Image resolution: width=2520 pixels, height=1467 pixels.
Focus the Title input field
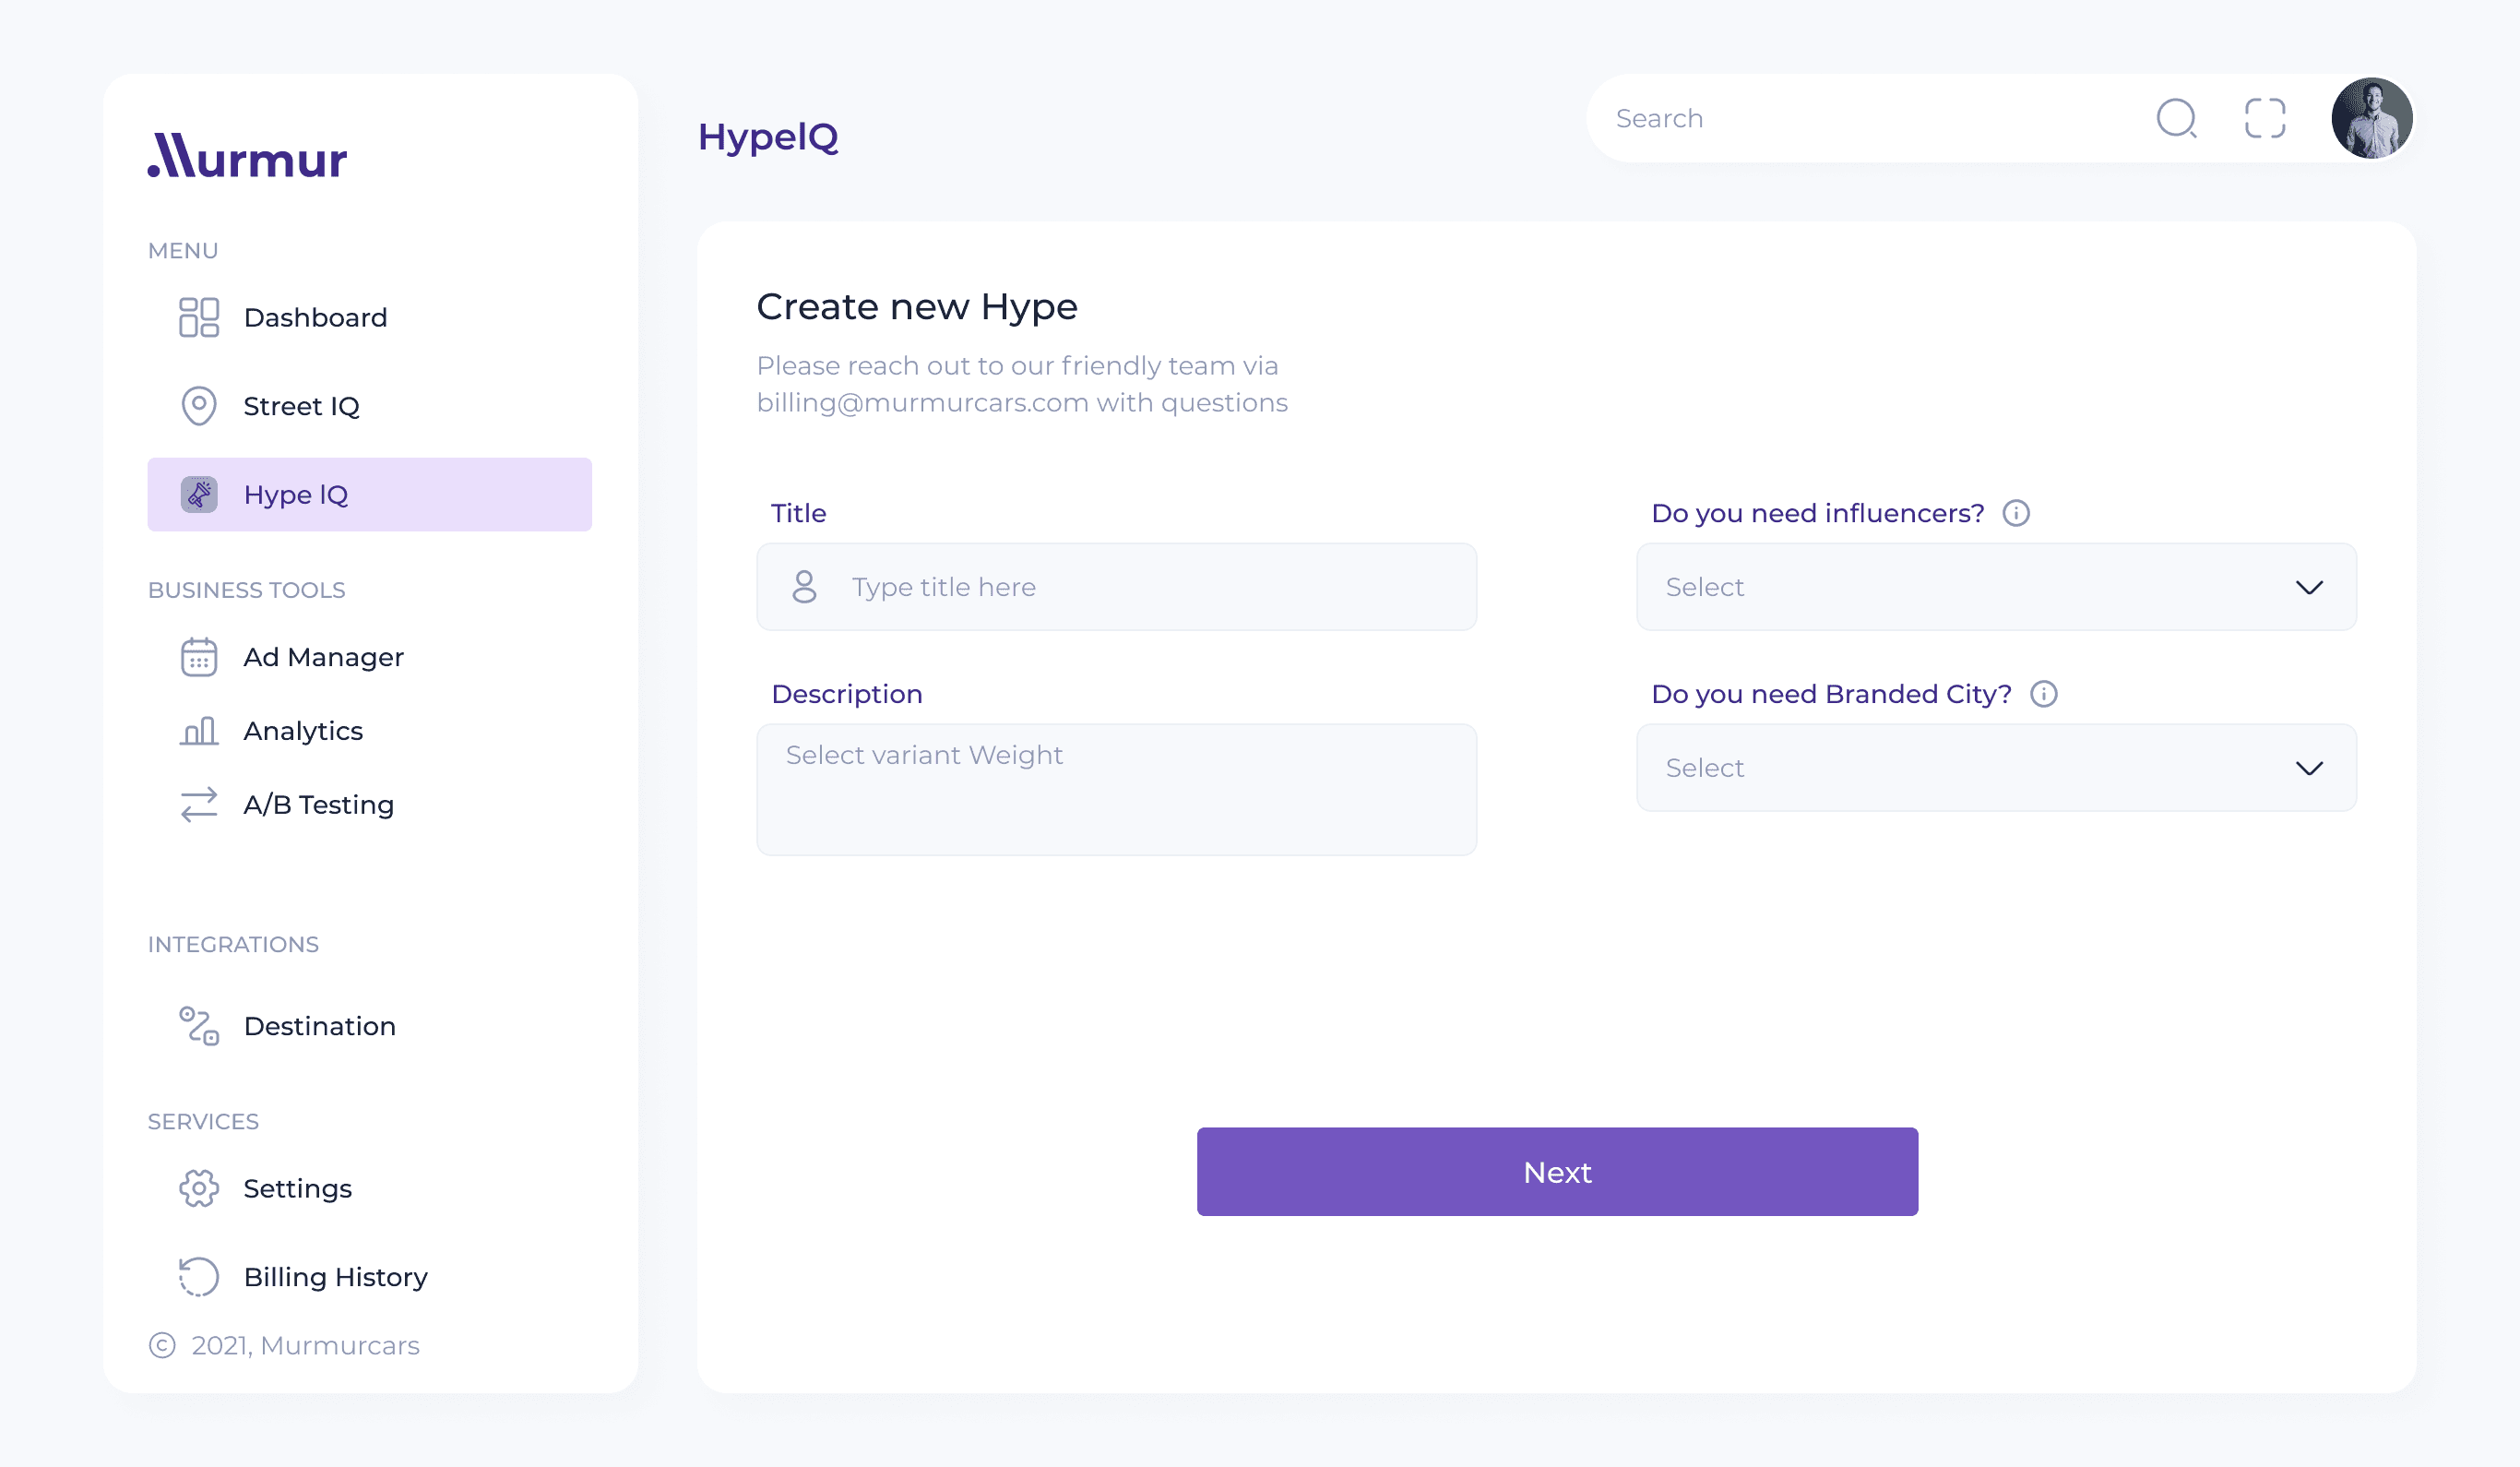point(1116,587)
